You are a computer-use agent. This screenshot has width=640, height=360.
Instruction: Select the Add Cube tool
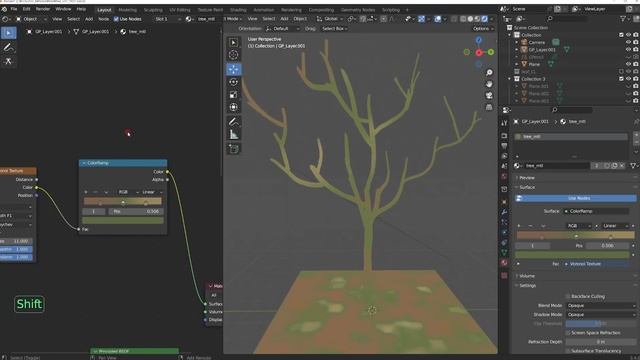coord(233,149)
